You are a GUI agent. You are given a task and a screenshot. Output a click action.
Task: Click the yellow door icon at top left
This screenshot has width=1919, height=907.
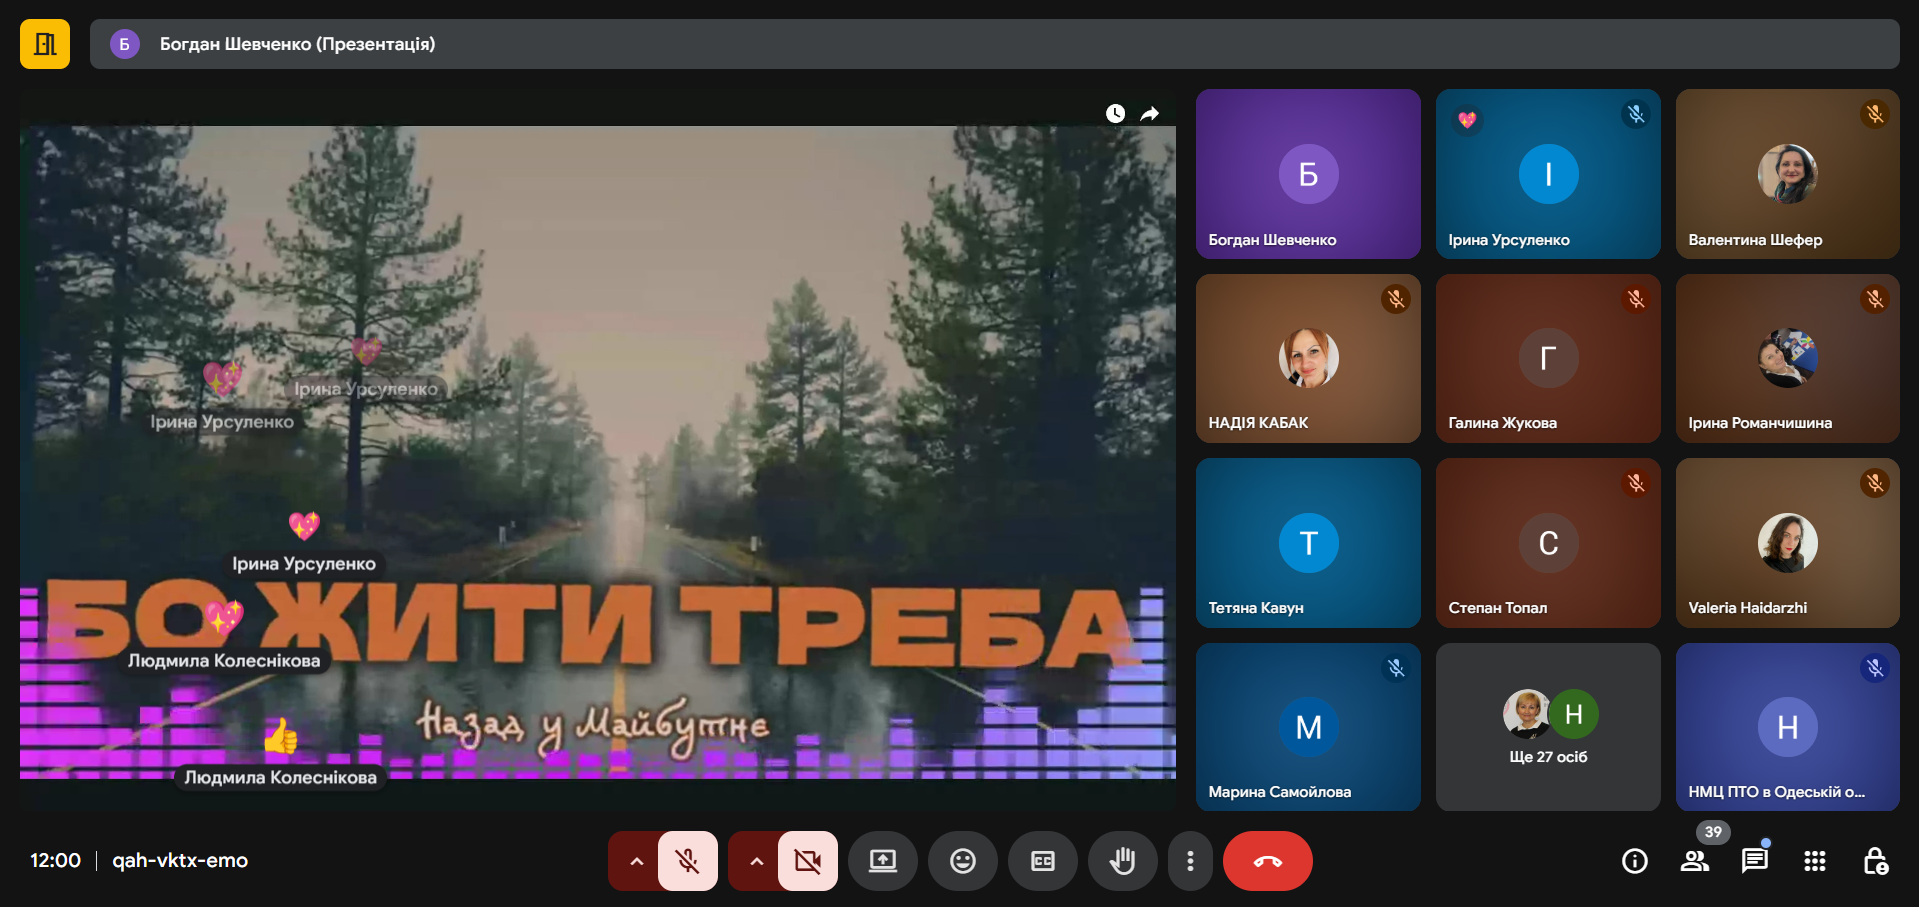point(45,44)
